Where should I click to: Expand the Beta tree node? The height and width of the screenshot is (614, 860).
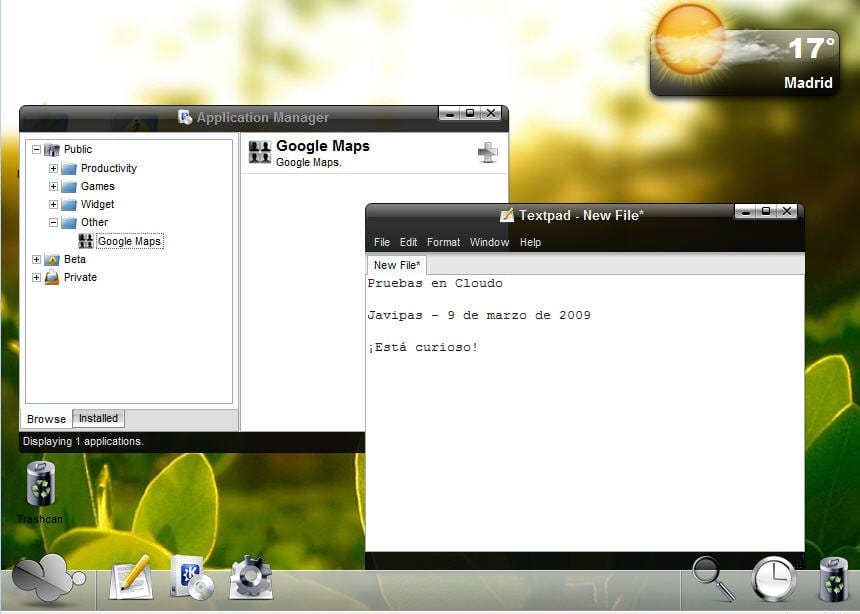coord(37,259)
